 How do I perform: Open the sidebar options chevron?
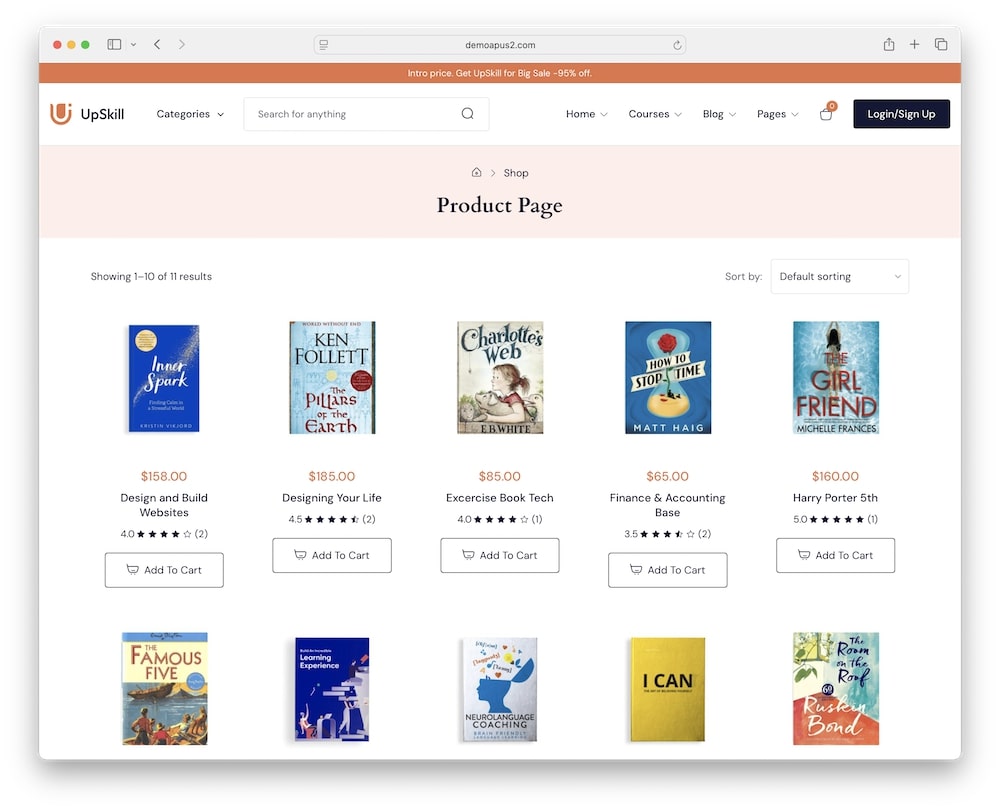pos(133,44)
